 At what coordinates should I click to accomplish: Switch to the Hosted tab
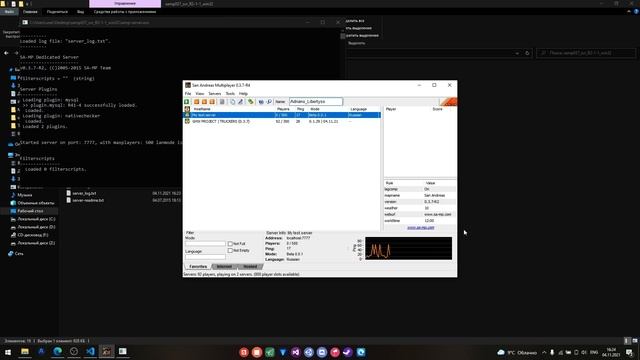click(250, 267)
